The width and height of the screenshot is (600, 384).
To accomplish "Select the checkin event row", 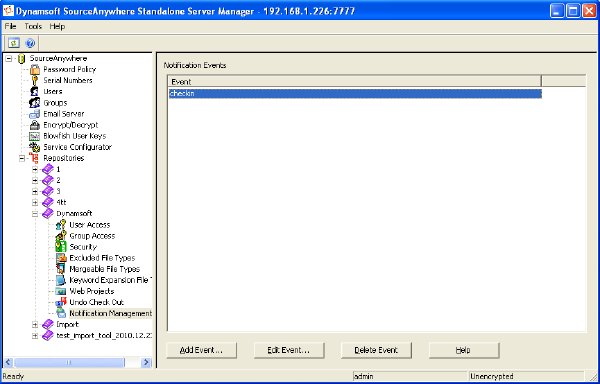I will (355, 94).
